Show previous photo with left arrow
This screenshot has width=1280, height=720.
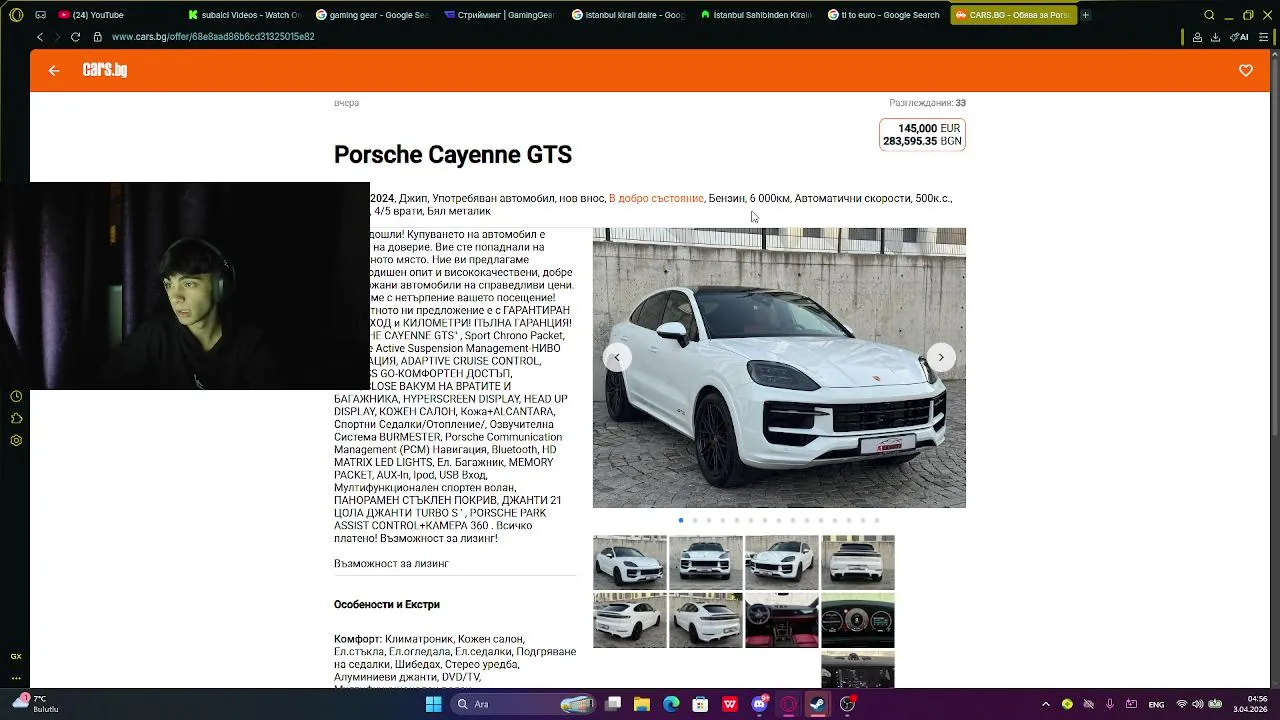pos(617,357)
